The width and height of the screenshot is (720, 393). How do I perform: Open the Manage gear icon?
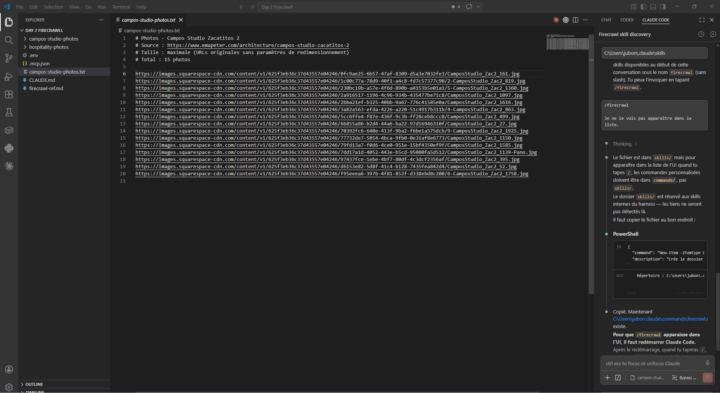(9, 387)
